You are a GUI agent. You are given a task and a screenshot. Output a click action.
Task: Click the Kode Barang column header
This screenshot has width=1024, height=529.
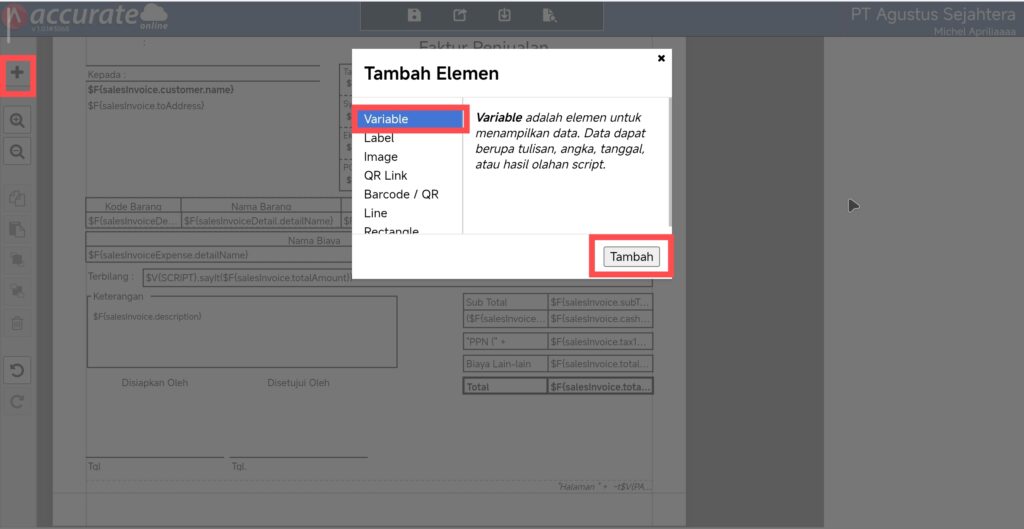point(133,206)
